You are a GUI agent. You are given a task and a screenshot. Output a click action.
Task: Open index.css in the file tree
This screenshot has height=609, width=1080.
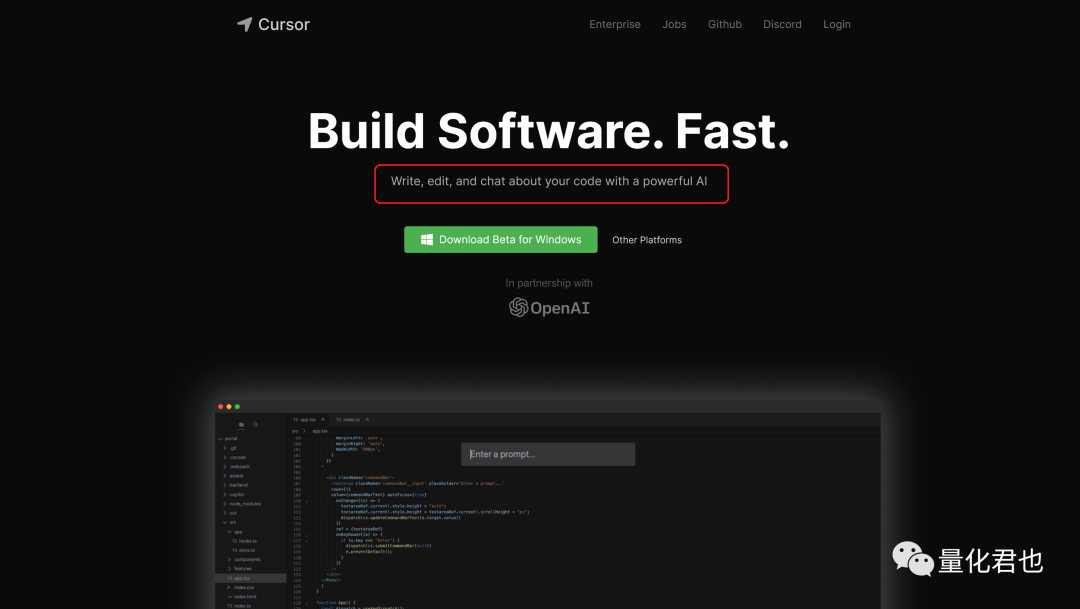click(240, 588)
